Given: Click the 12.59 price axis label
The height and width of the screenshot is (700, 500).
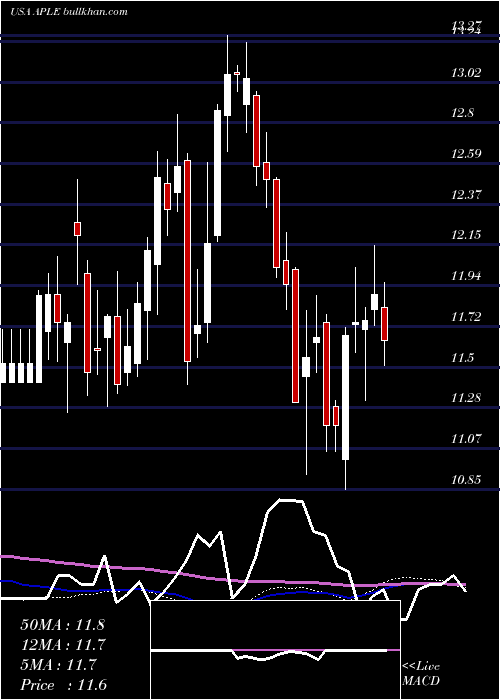Looking at the screenshot, I should [x=466, y=154].
